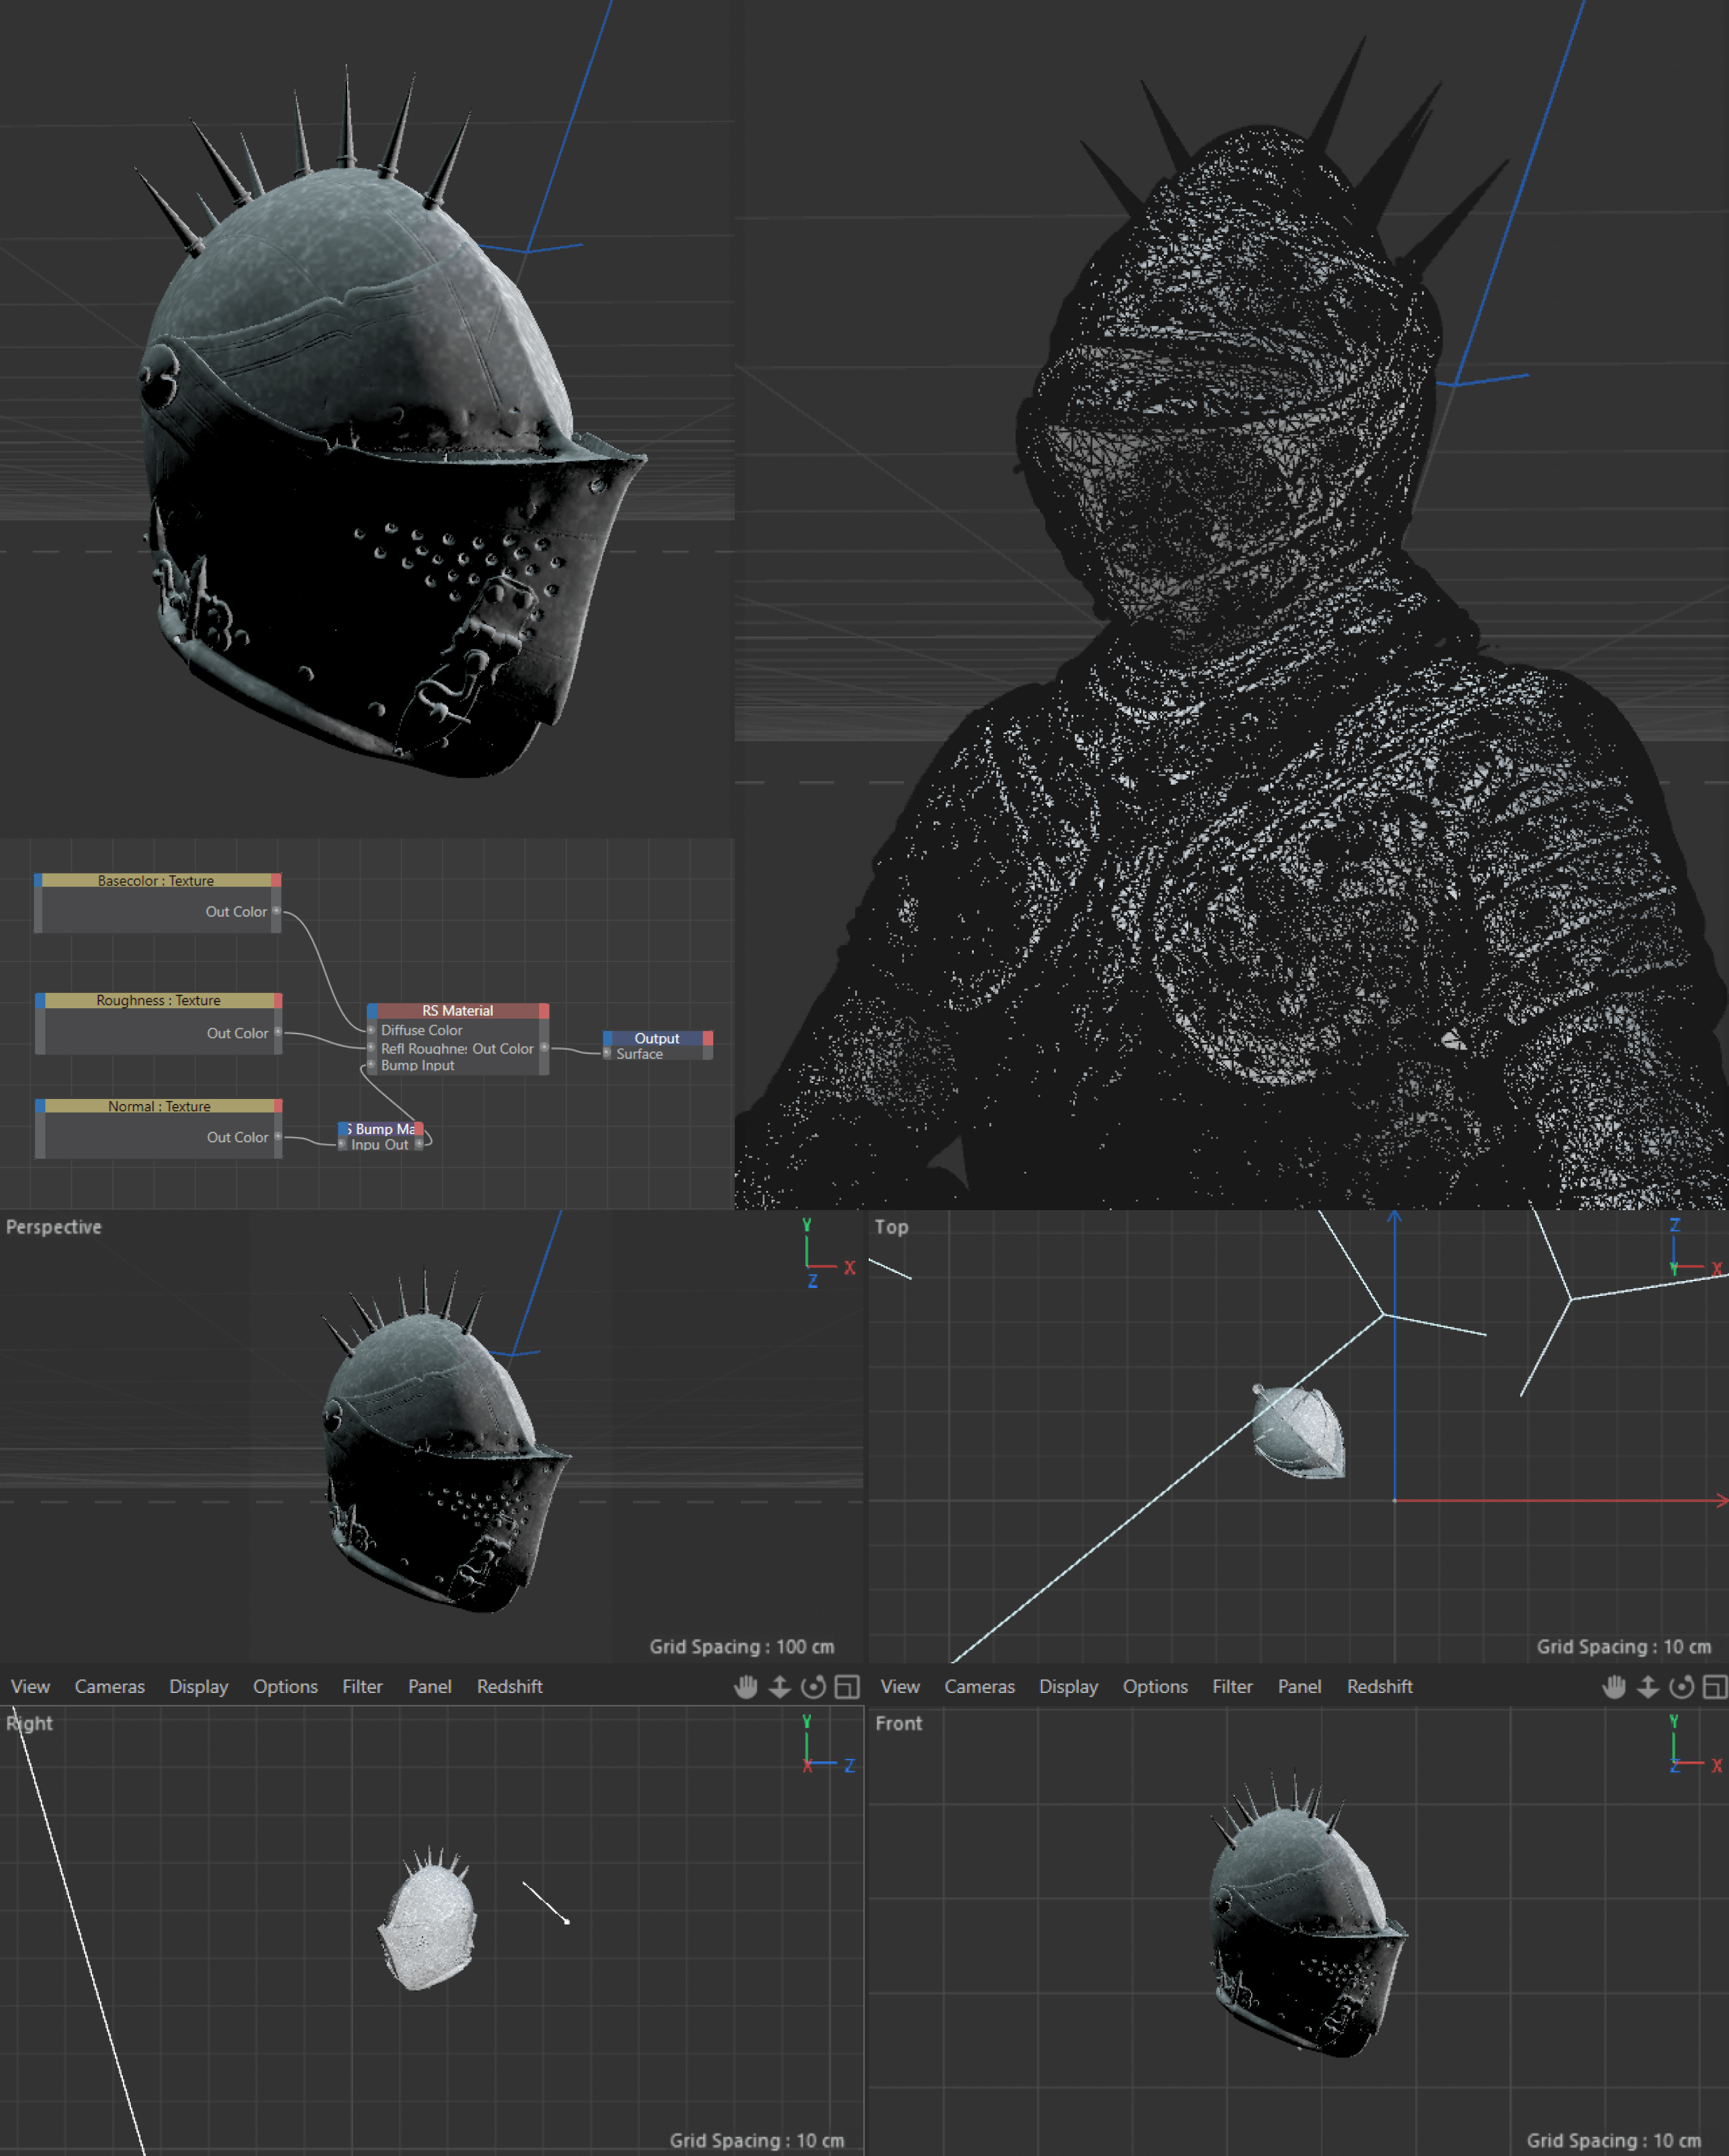Click the rotate icon above Front viewport
Screen dimensions: 1729x2156
tap(1682, 1687)
